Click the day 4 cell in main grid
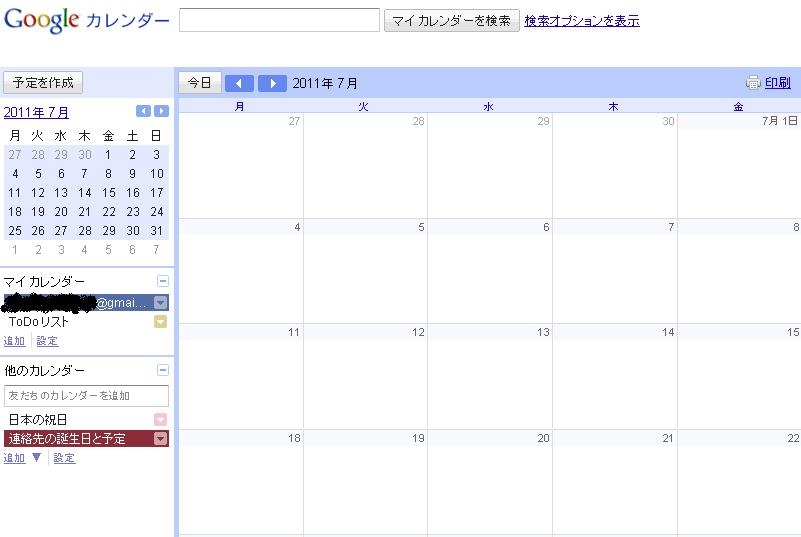 point(241,271)
